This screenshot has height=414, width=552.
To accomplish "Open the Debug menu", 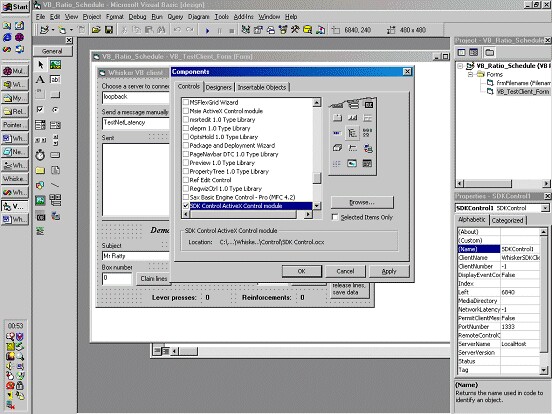I will pos(137,17).
